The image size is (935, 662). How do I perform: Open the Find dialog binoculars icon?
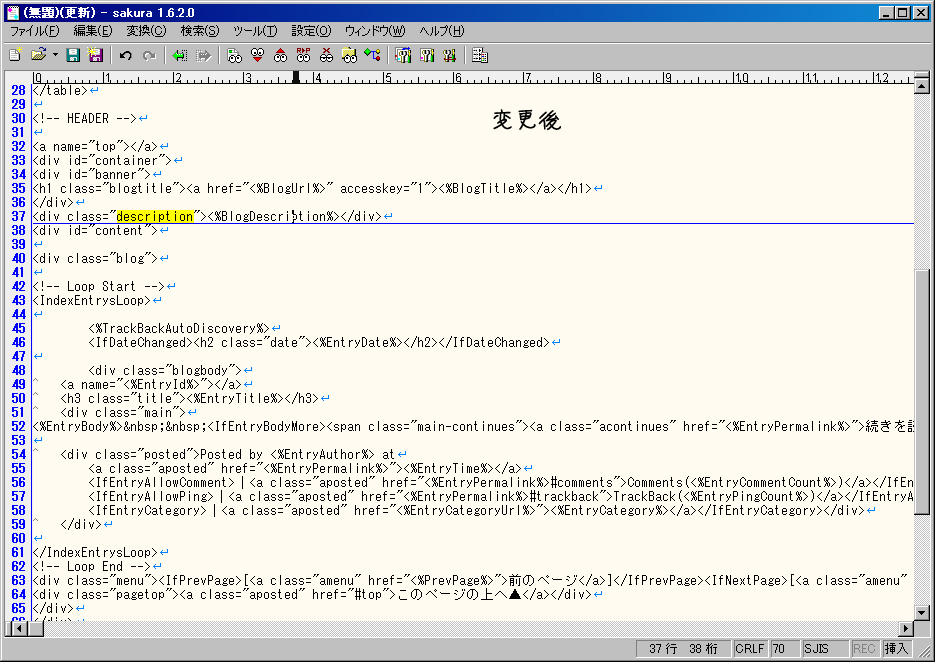click(234, 55)
